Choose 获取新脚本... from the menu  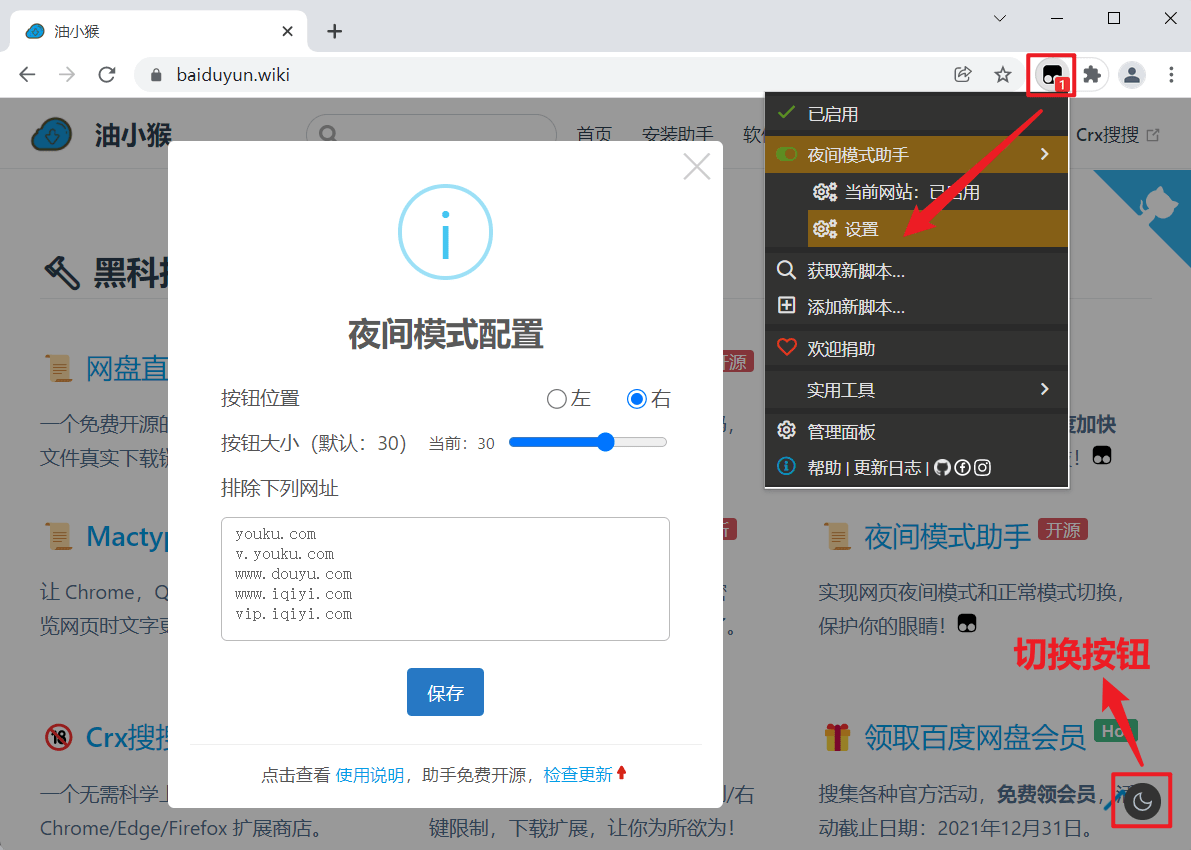[x=917, y=270]
